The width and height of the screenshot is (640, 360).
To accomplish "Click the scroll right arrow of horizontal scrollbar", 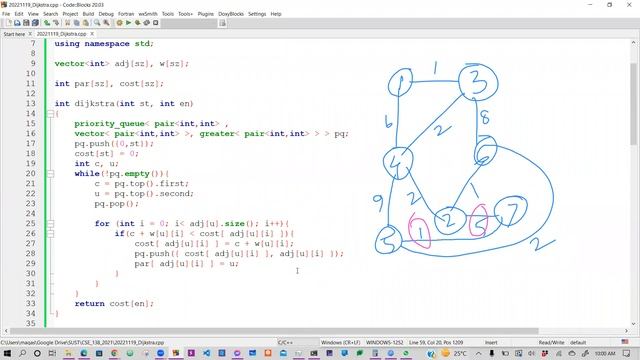I will [626, 331].
